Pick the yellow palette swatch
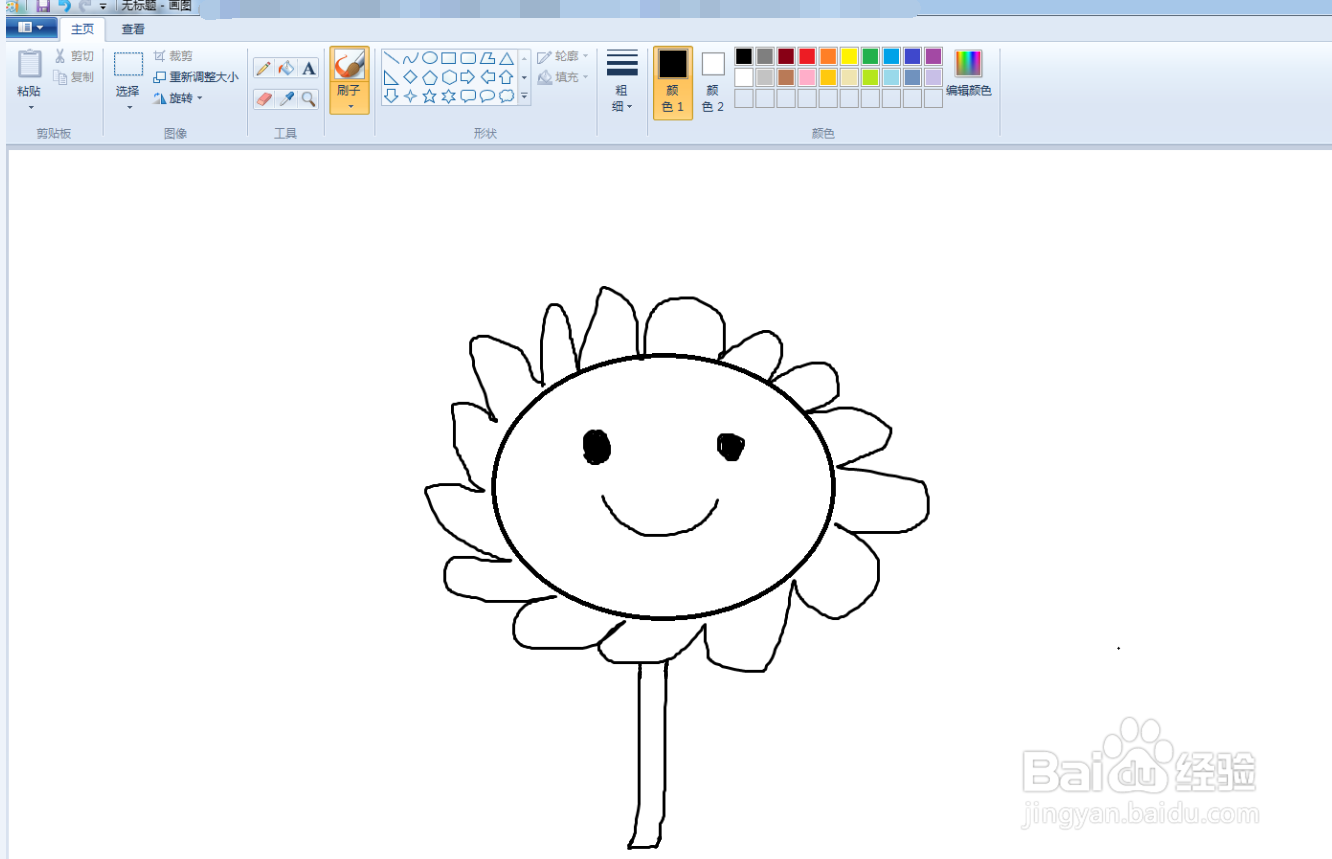This screenshot has width=1332, height=859. pyautogui.click(x=849, y=56)
